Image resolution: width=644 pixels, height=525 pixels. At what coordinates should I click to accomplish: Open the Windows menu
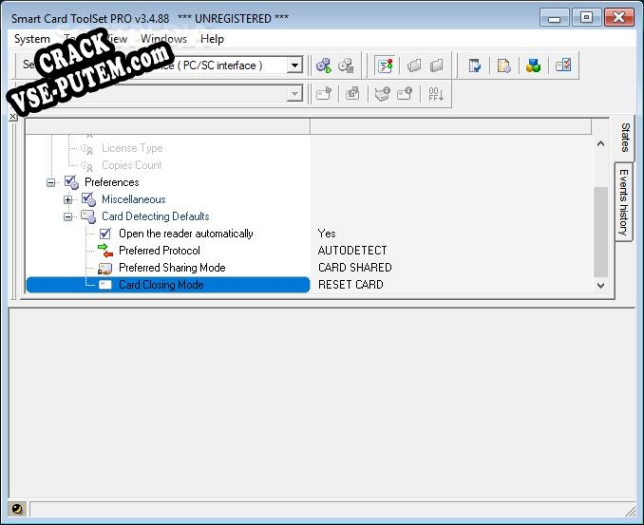coord(163,39)
